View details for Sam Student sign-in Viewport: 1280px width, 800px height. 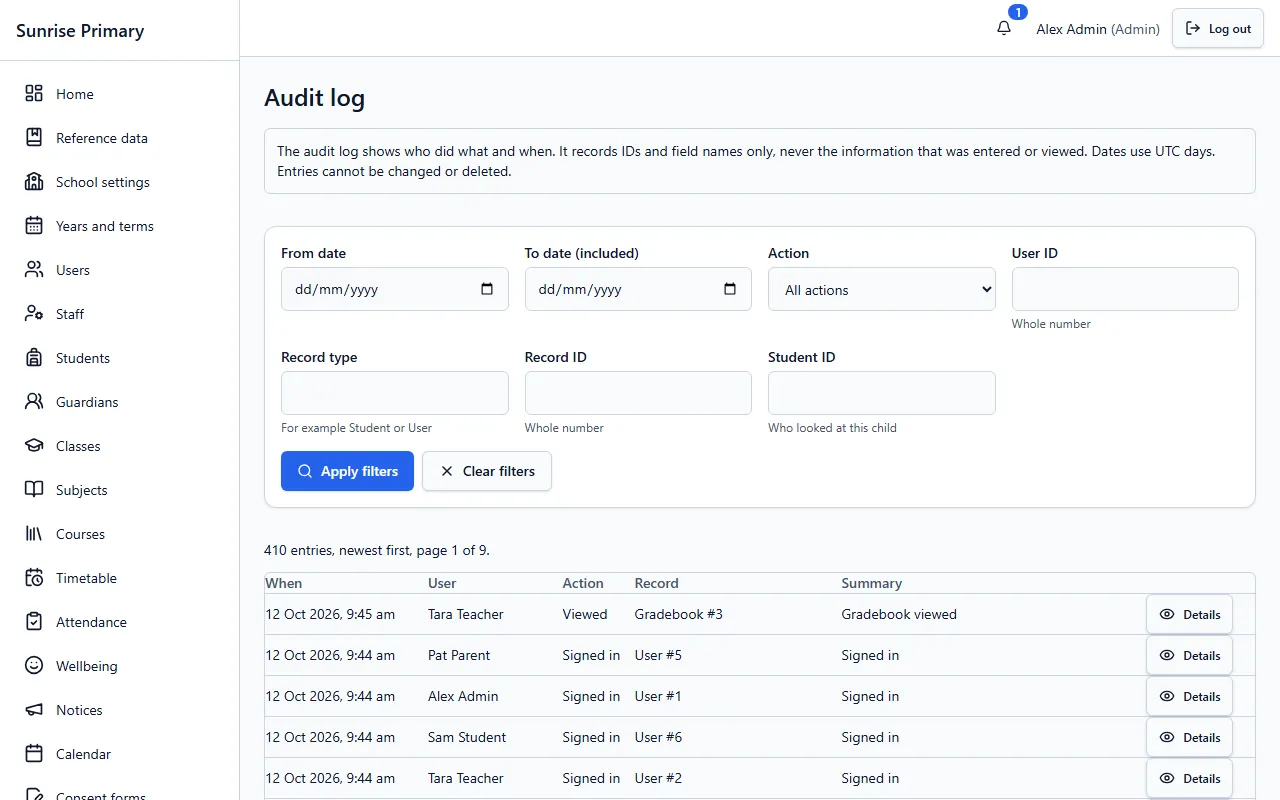1189,737
